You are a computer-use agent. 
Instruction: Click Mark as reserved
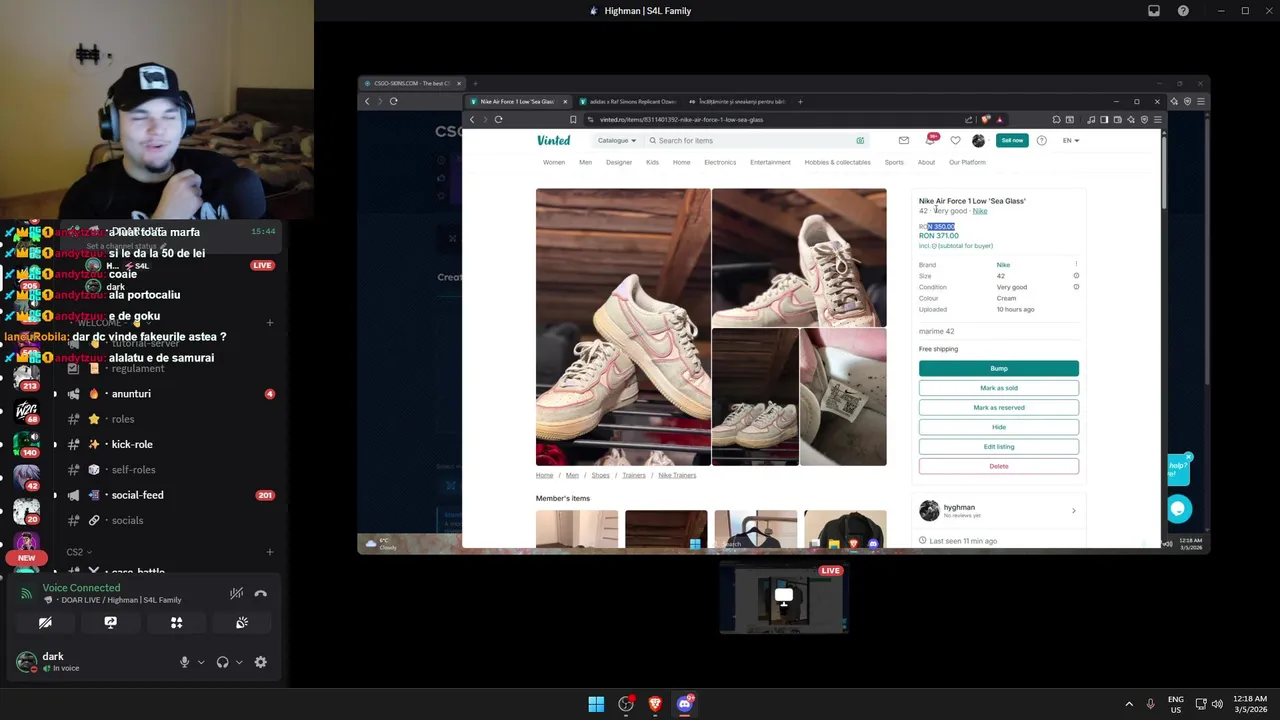tap(999, 407)
